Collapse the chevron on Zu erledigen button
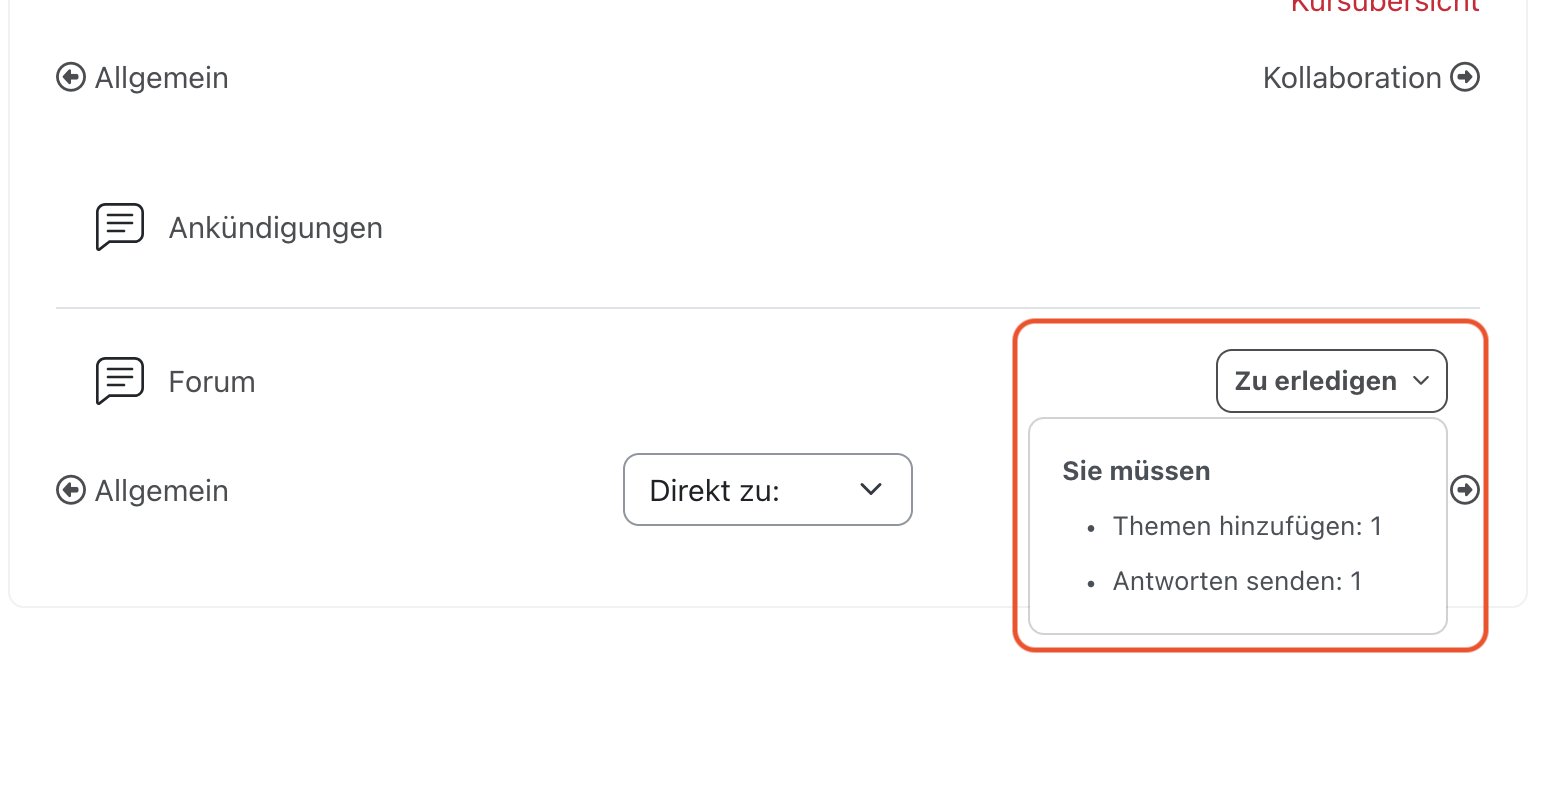This screenshot has height=790, width=1564. (x=1421, y=381)
